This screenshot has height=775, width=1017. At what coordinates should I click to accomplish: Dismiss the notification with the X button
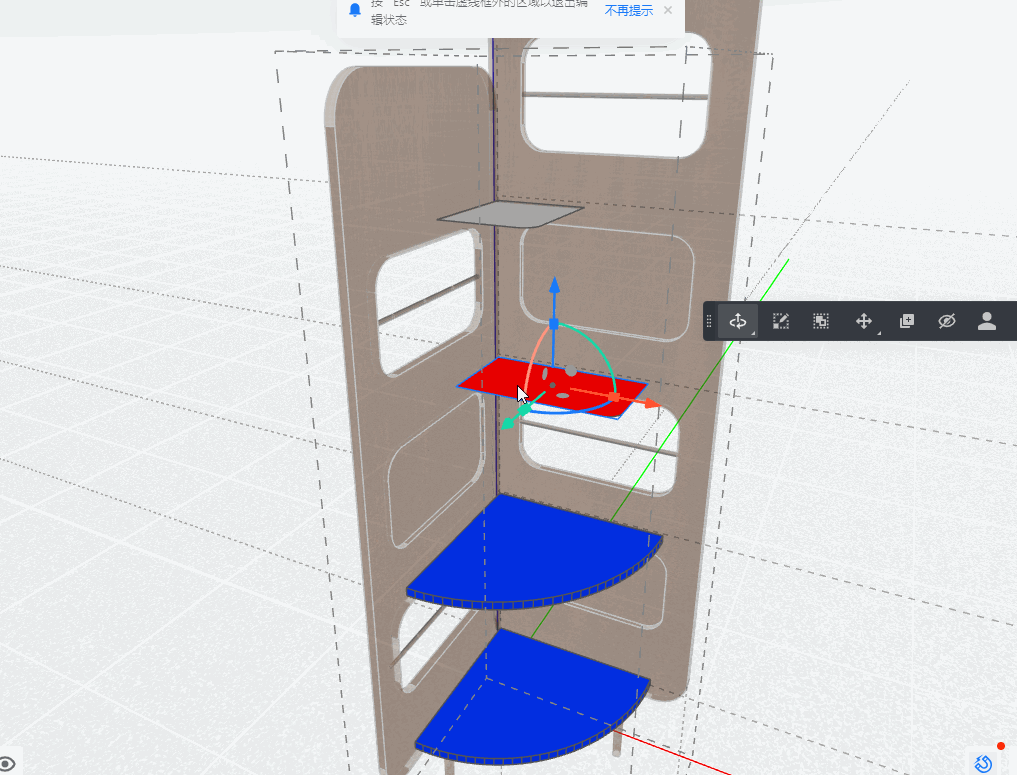pyautogui.click(x=668, y=10)
